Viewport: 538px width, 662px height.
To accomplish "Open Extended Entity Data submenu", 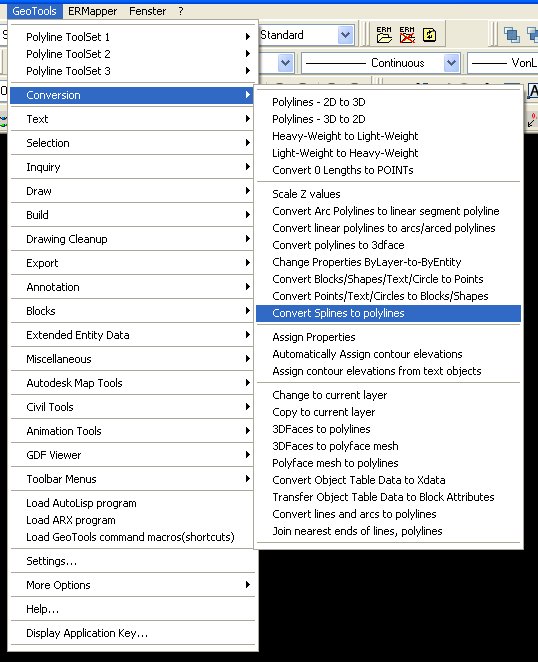I will tap(132, 335).
